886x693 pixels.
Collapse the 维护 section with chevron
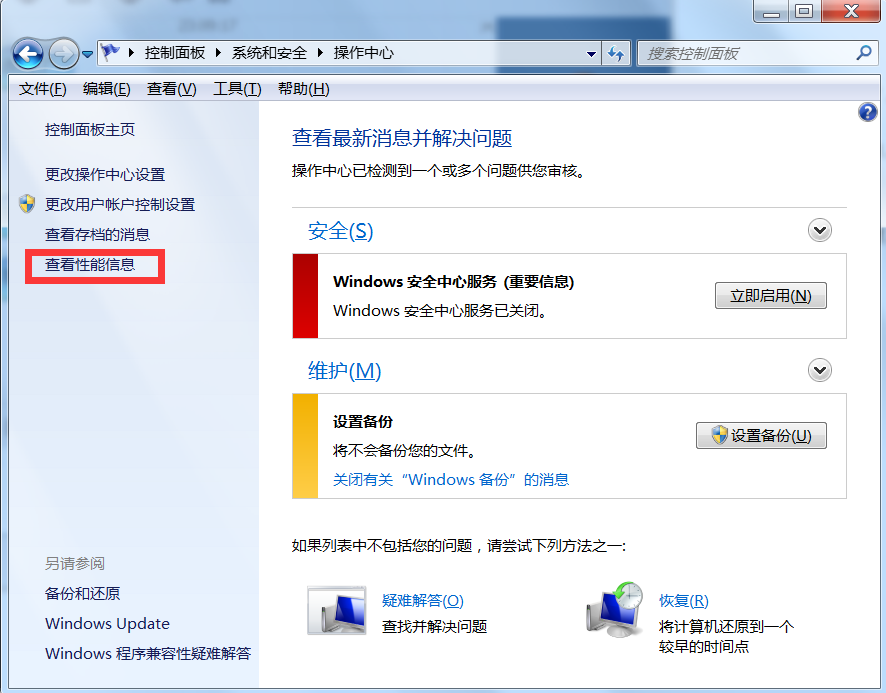click(x=819, y=370)
